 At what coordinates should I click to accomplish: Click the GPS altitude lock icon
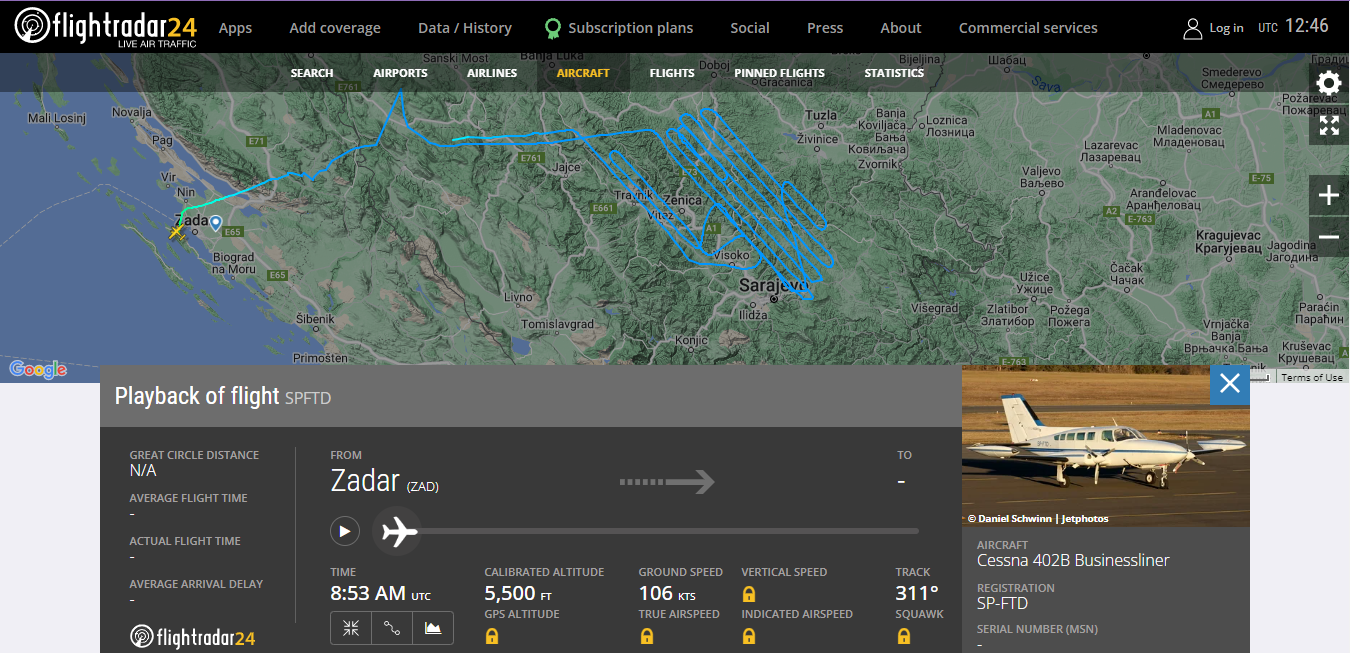point(491,636)
